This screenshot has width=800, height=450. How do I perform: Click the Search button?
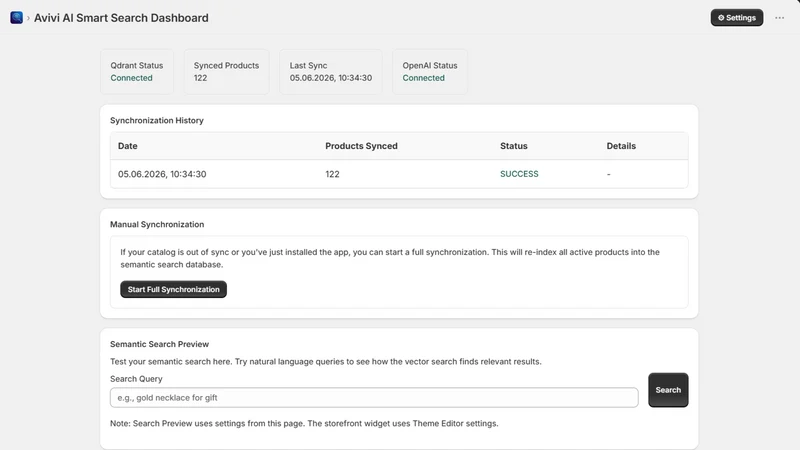point(668,390)
